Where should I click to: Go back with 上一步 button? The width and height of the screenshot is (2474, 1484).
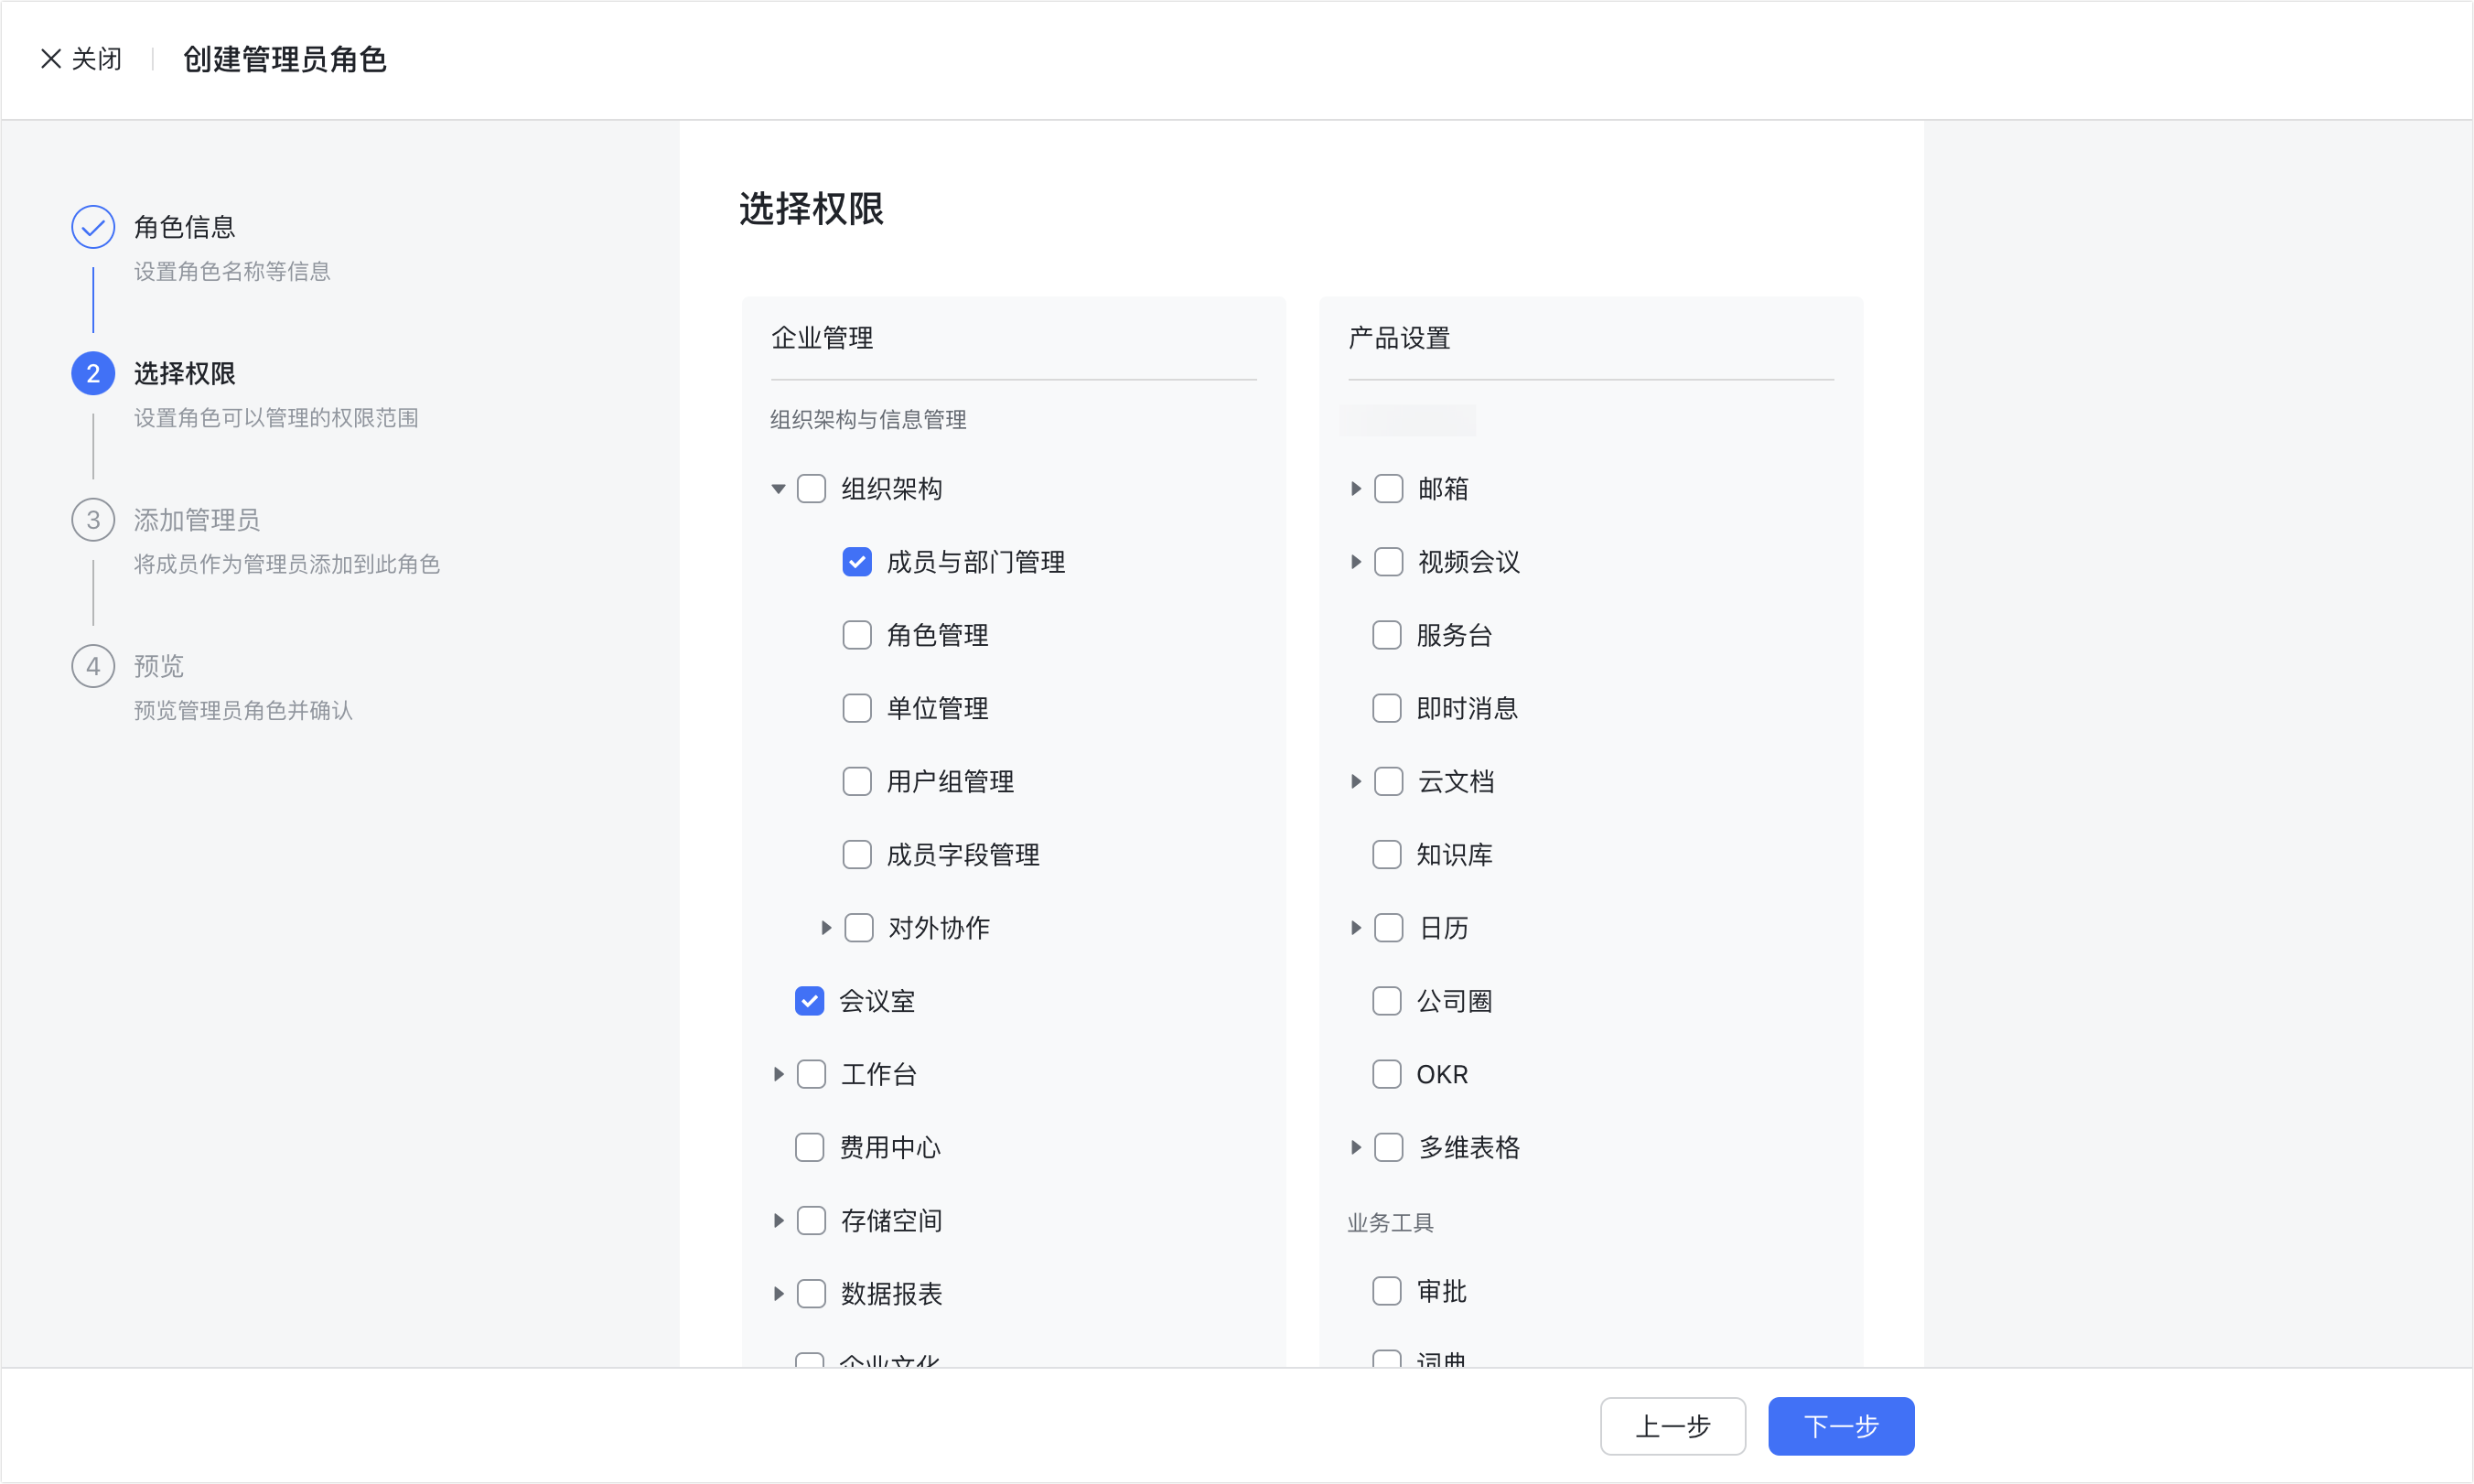point(1673,1426)
